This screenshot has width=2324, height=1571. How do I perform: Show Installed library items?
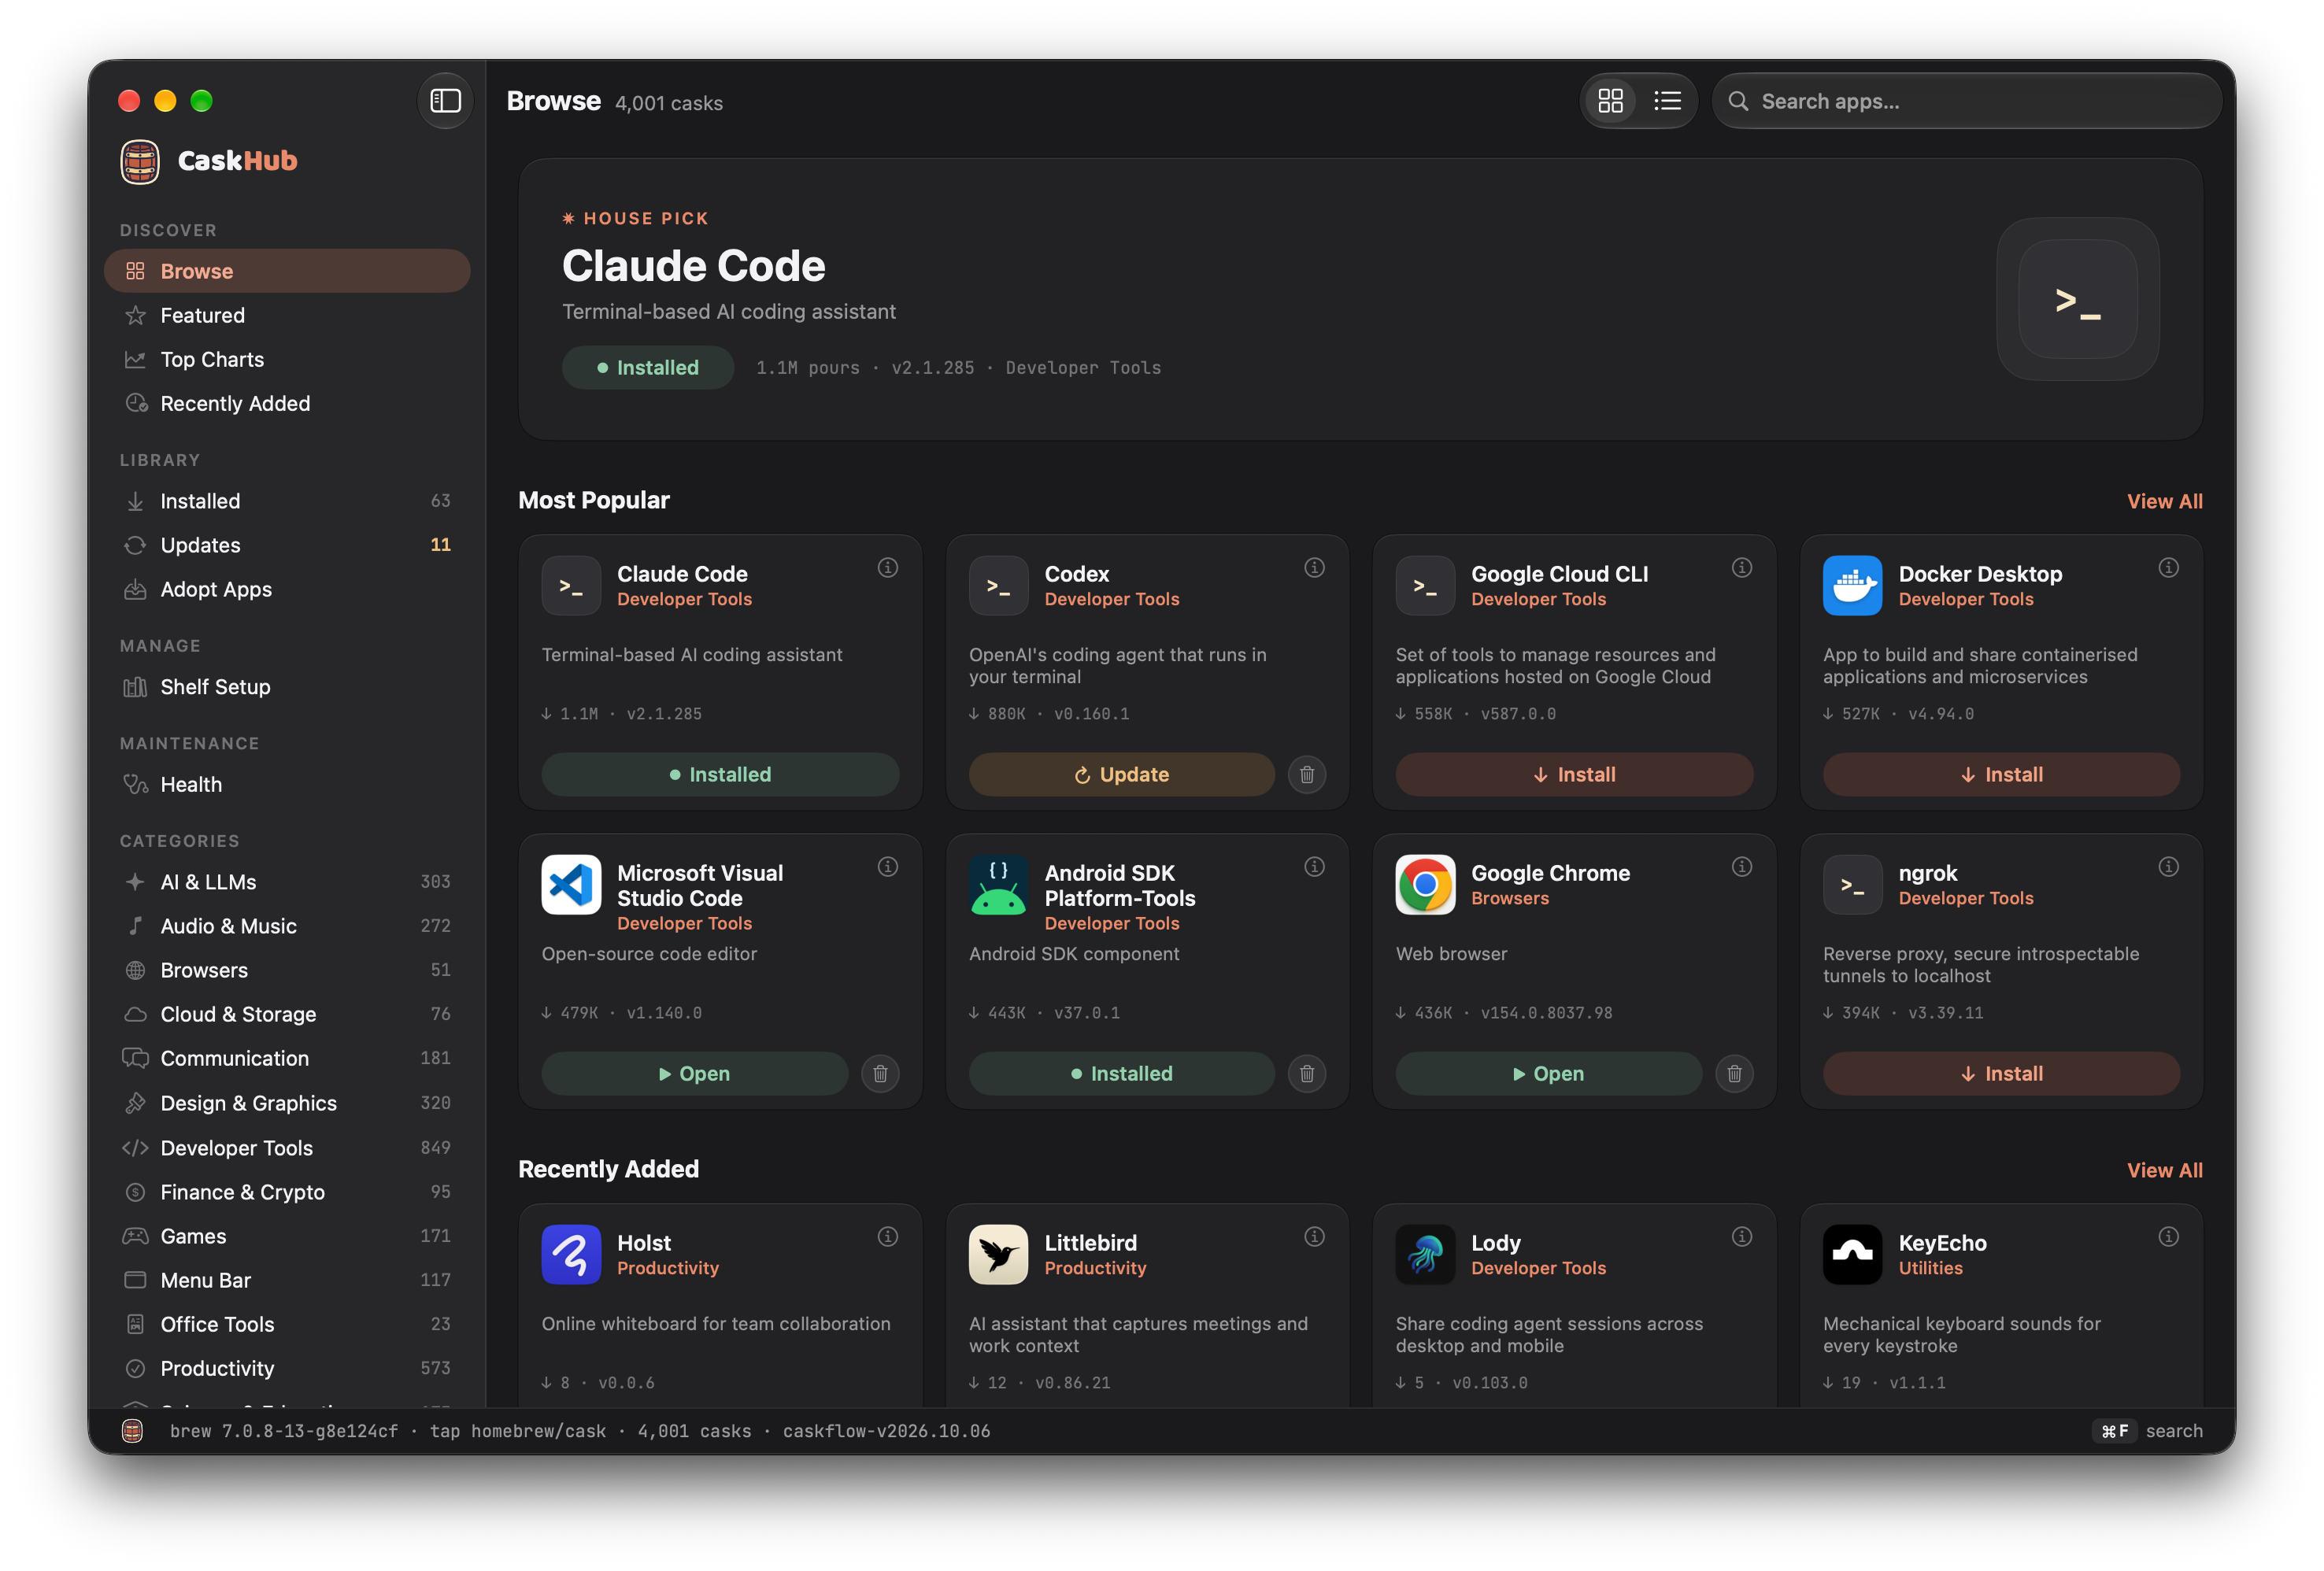pos(287,501)
